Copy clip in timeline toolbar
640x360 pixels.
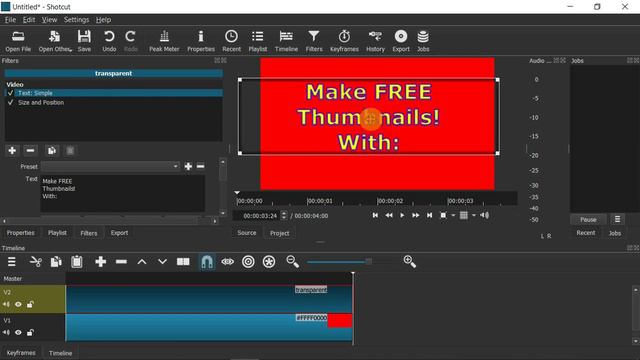pyautogui.click(x=56, y=262)
